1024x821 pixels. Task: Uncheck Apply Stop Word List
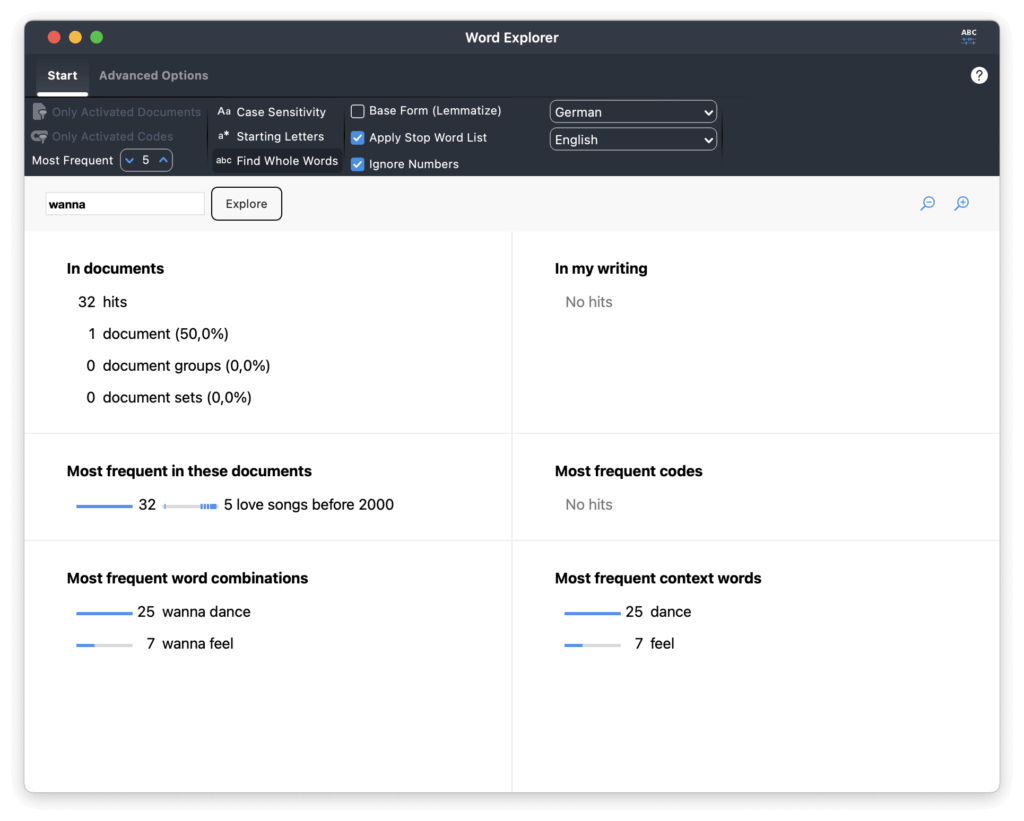pyautogui.click(x=358, y=138)
